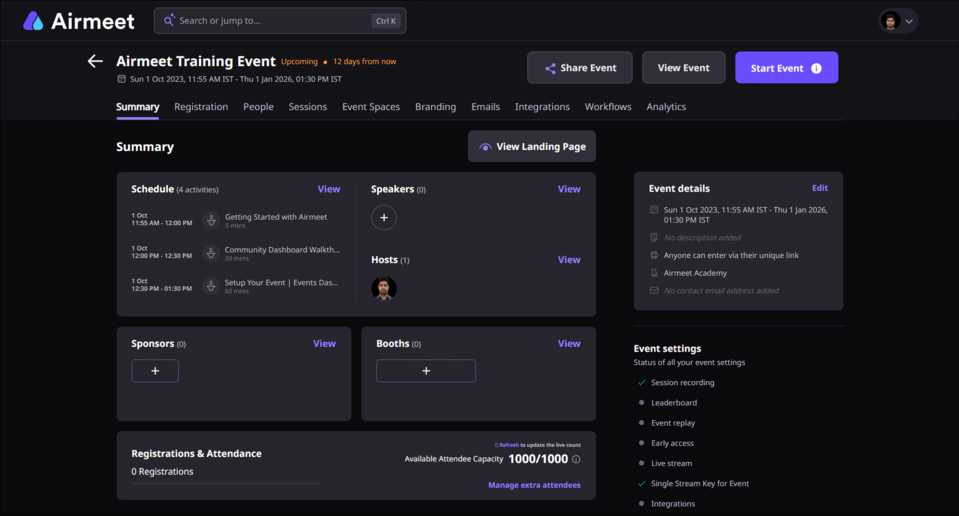This screenshot has width=959, height=516.
Task: Click the add speaker plus icon
Action: click(x=384, y=218)
